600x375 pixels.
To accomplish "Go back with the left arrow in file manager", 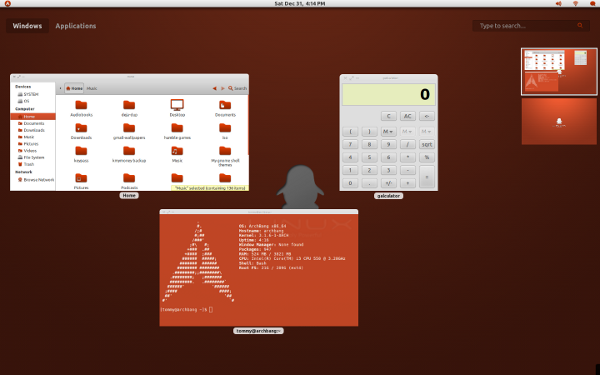I will [x=215, y=88].
